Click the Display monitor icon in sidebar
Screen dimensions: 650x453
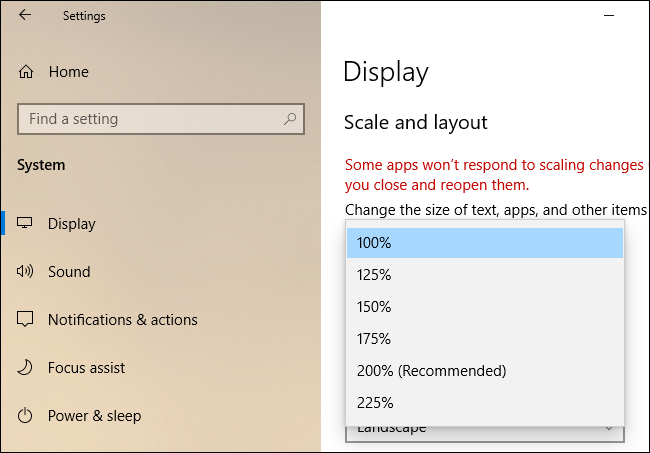pyautogui.click(x=26, y=224)
